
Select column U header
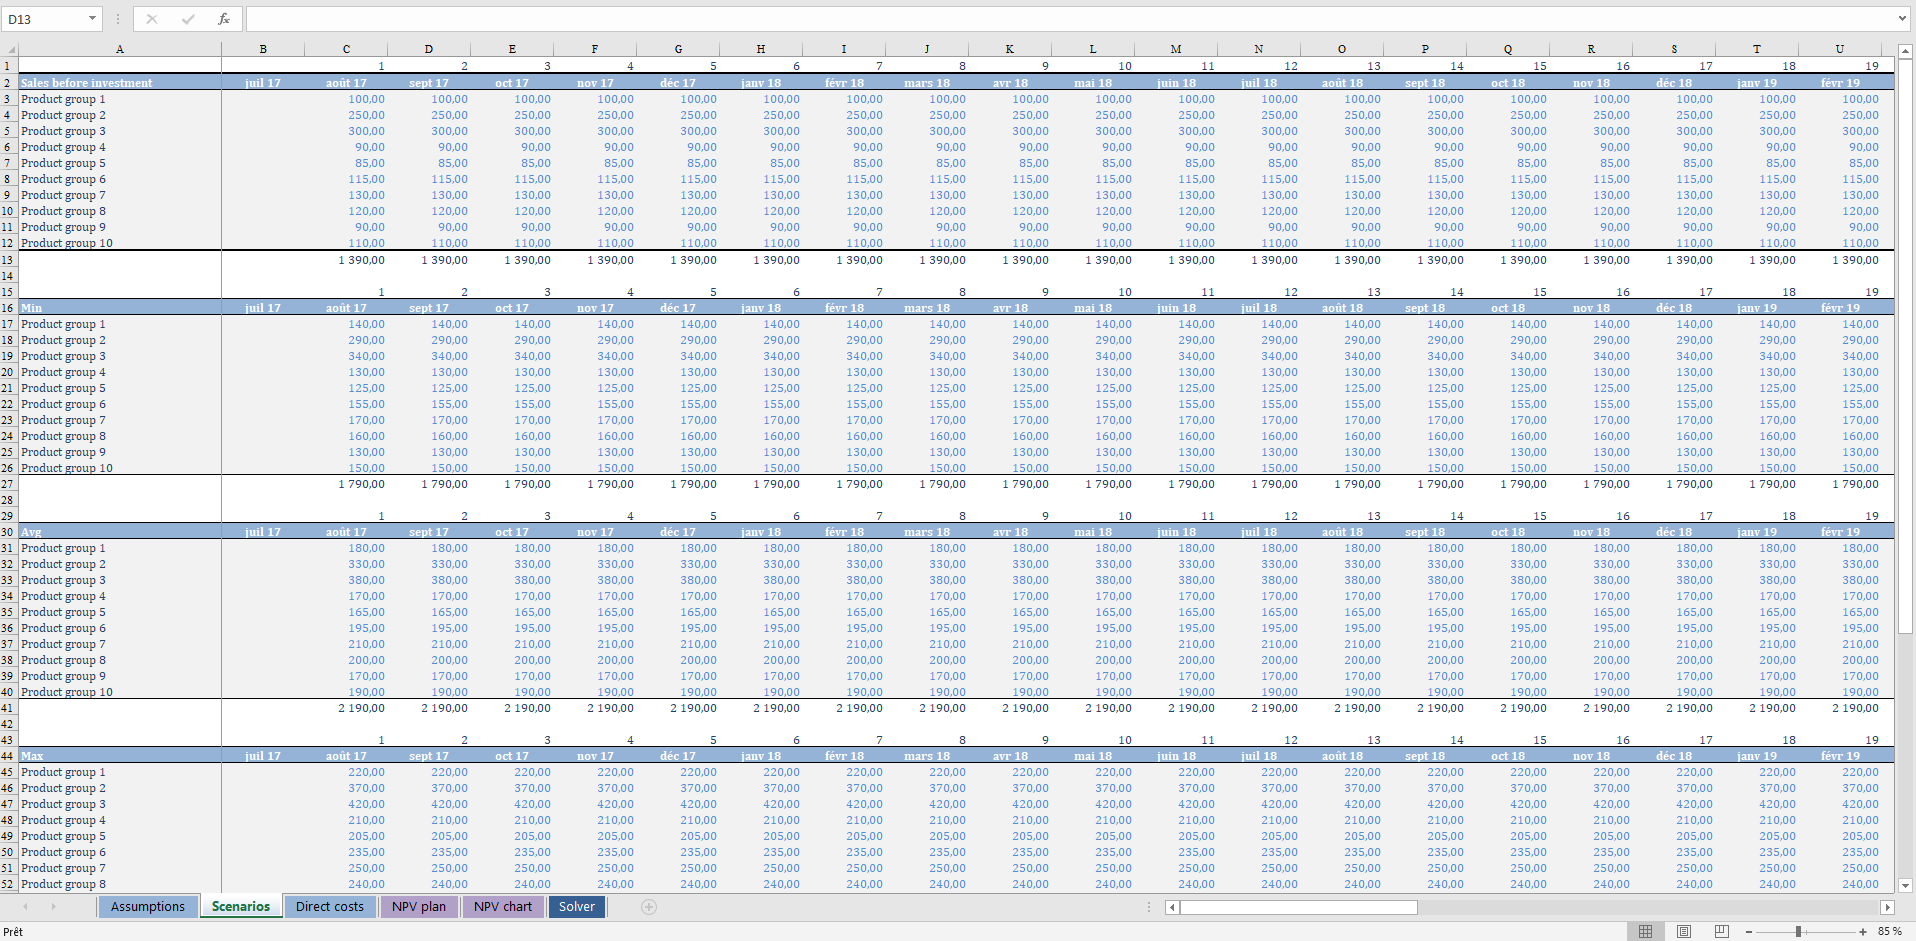[1840, 49]
